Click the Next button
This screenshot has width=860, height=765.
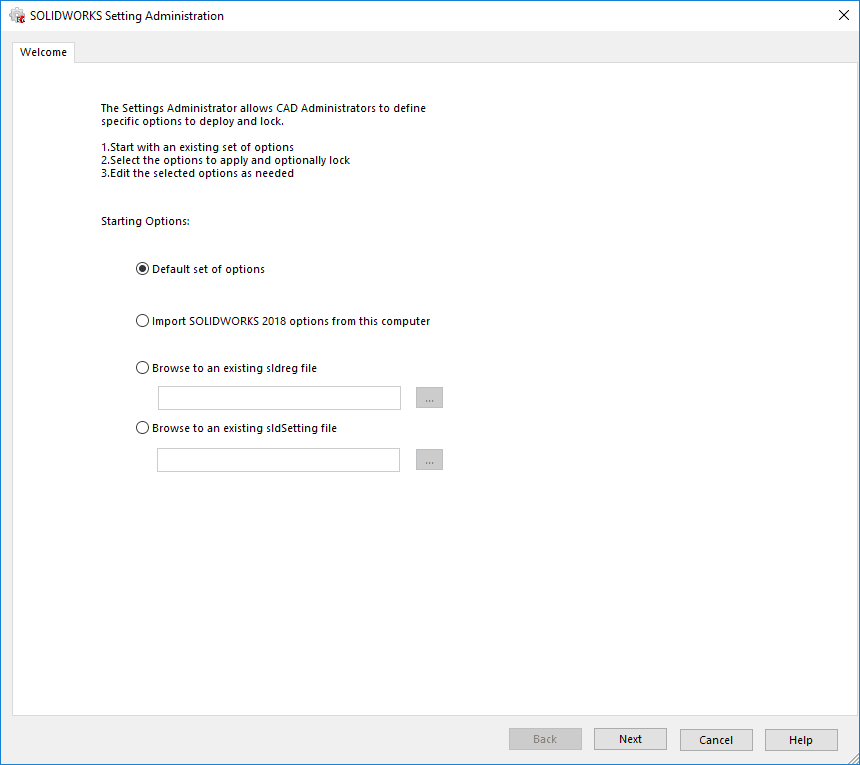pyautogui.click(x=630, y=739)
